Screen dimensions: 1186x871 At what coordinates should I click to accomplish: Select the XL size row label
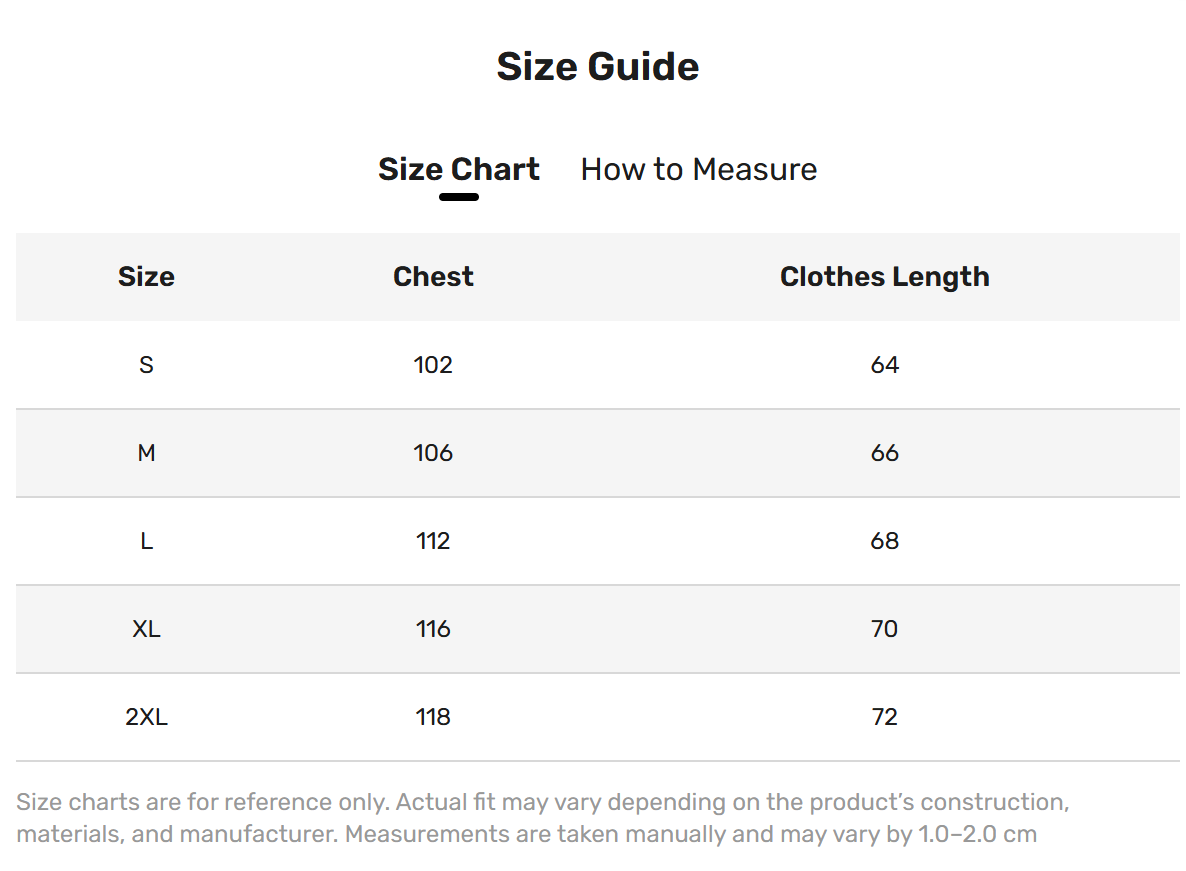pos(146,629)
